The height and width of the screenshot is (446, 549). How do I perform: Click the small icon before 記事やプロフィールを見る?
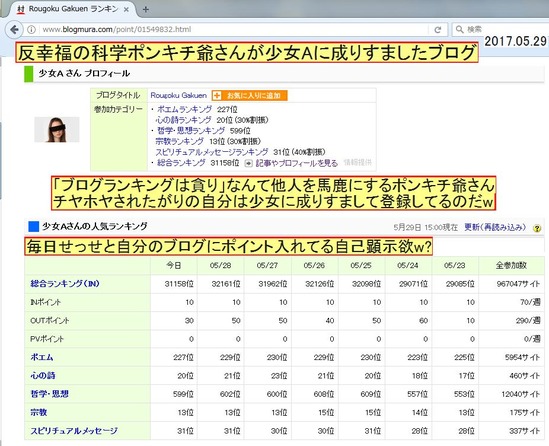pyautogui.click(x=248, y=163)
